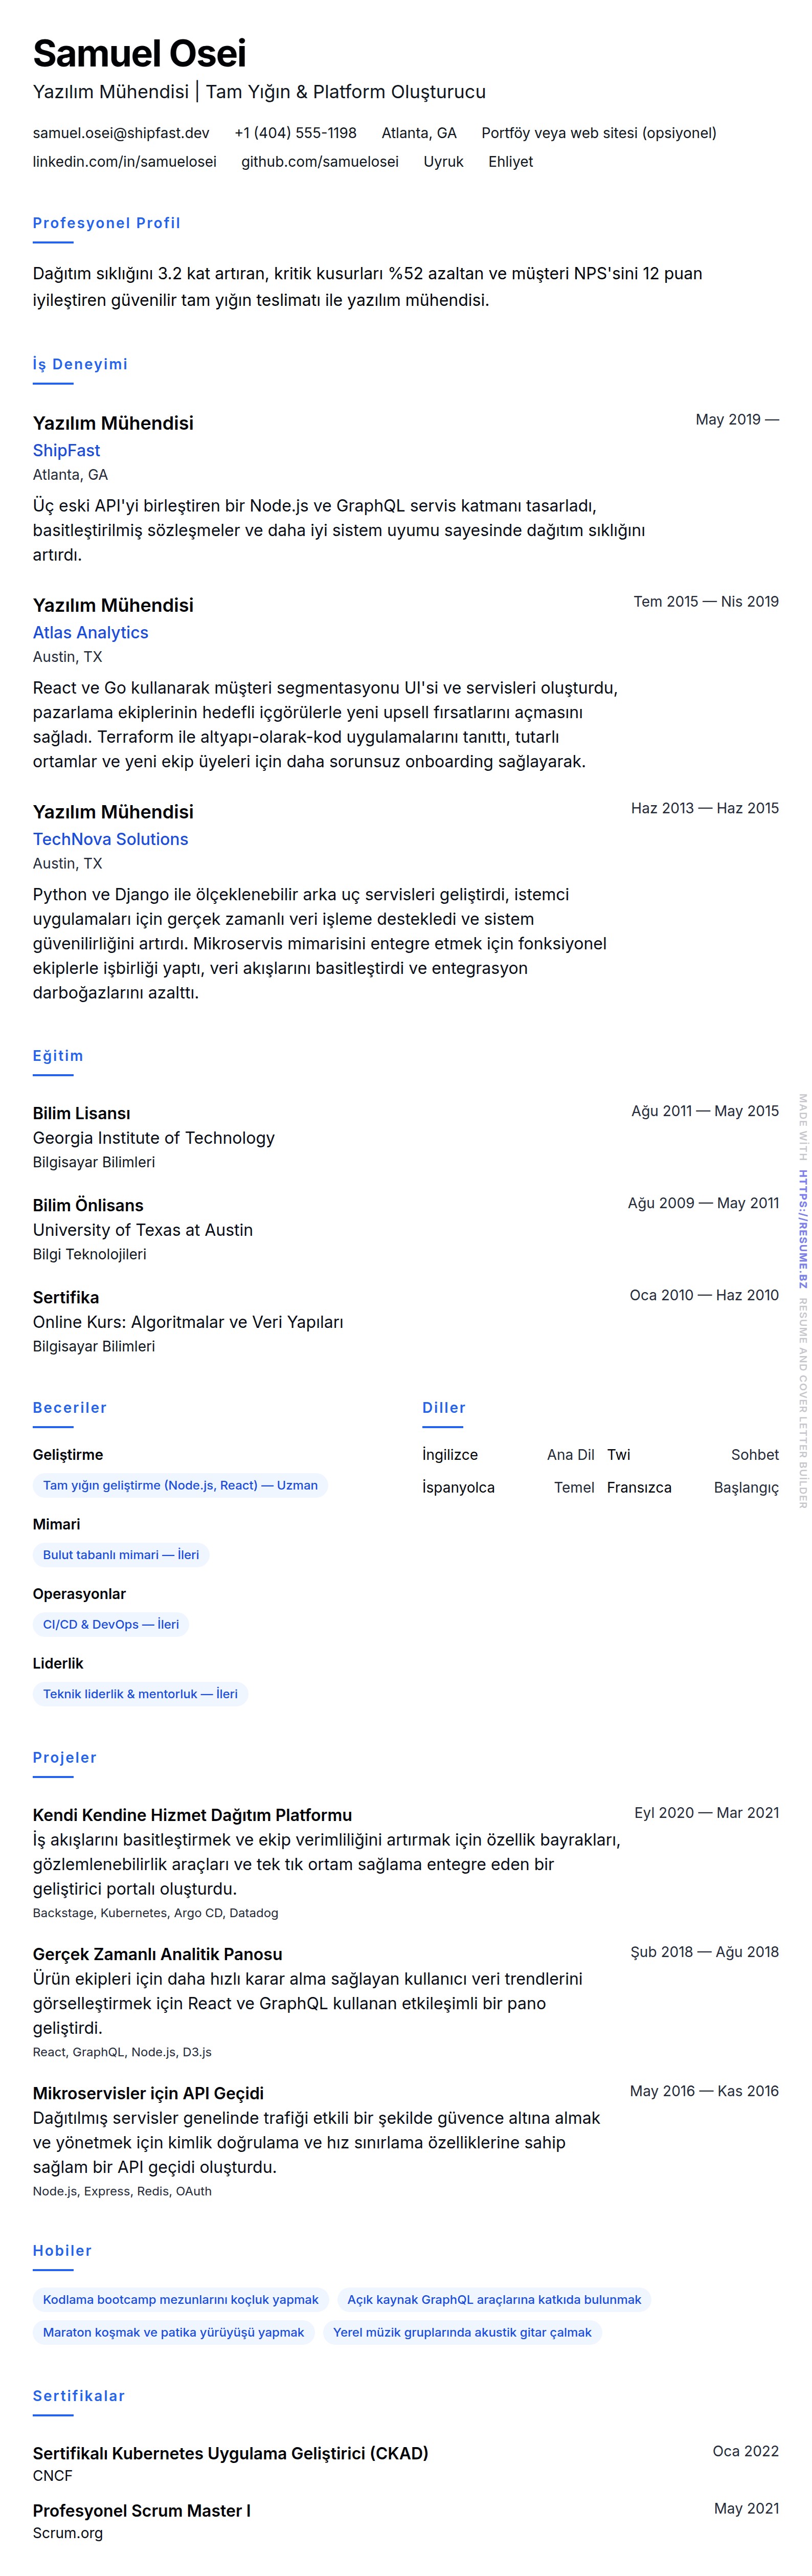The image size is (812, 2576).
Task: Select the Açık kaynak GraphQL hobby tag
Action: 494,2300
